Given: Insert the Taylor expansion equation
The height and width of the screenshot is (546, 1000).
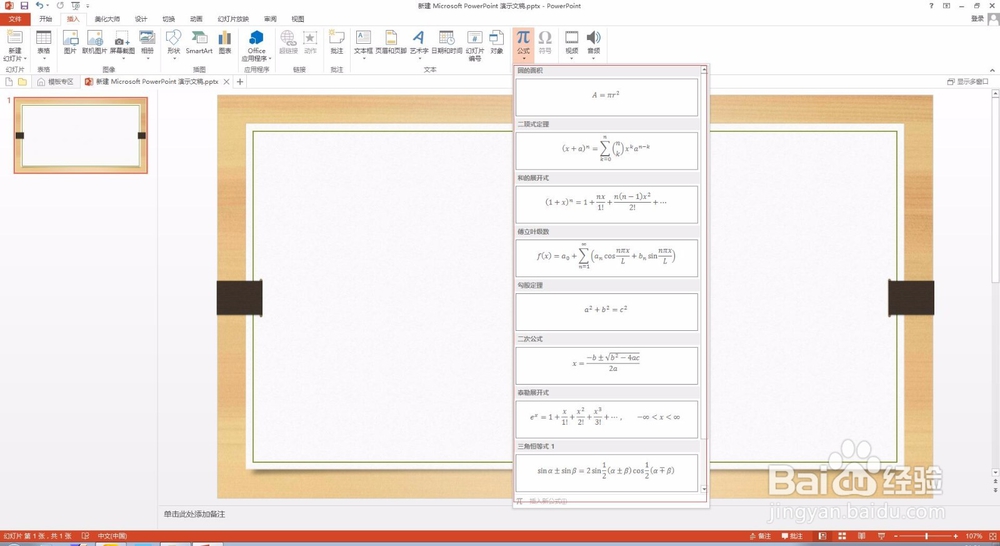Looking at the screenshot, I should (x=607, y=418).
